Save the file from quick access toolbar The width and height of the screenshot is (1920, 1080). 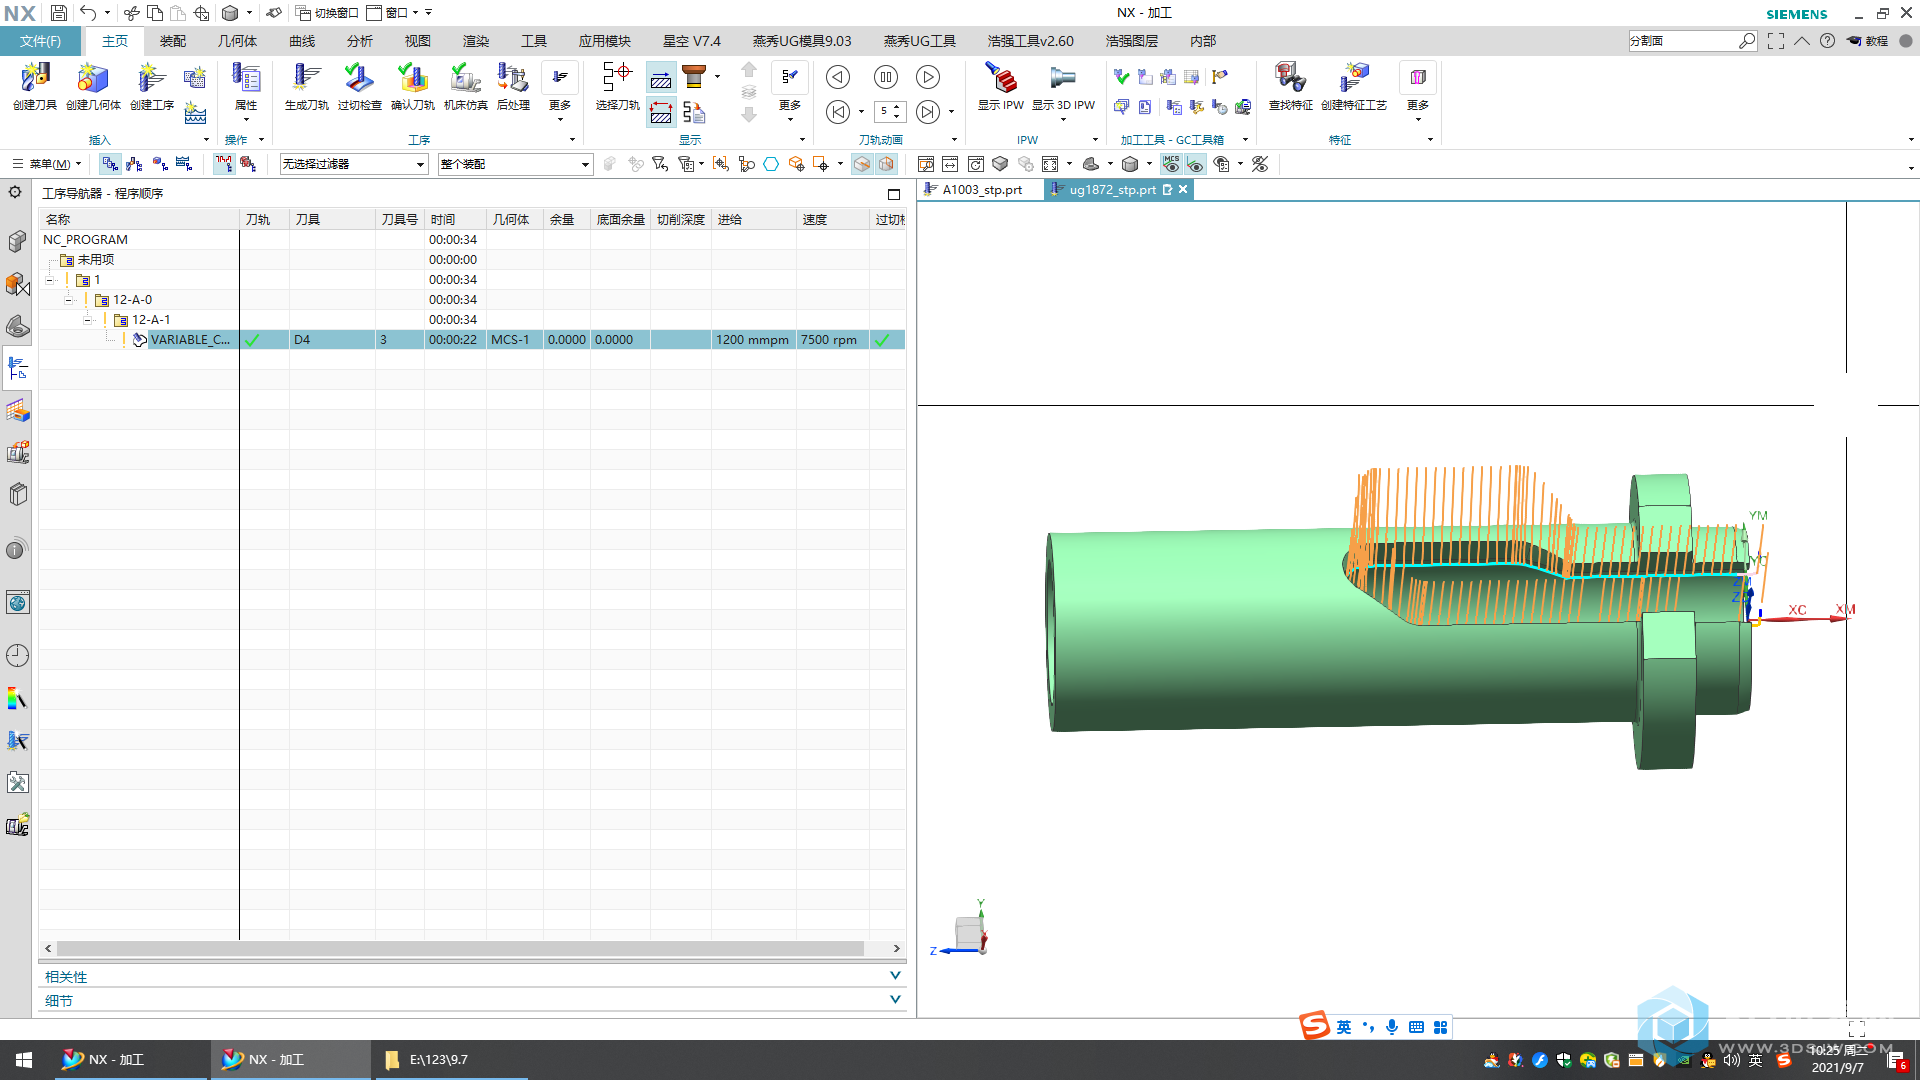coord(59,13)
